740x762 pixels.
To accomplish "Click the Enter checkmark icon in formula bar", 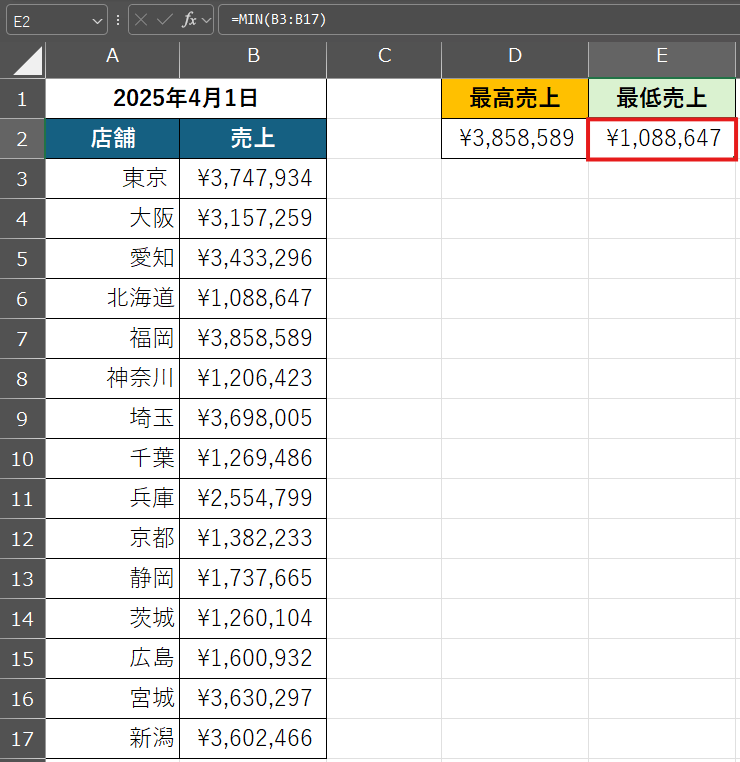I will point(165,20).
